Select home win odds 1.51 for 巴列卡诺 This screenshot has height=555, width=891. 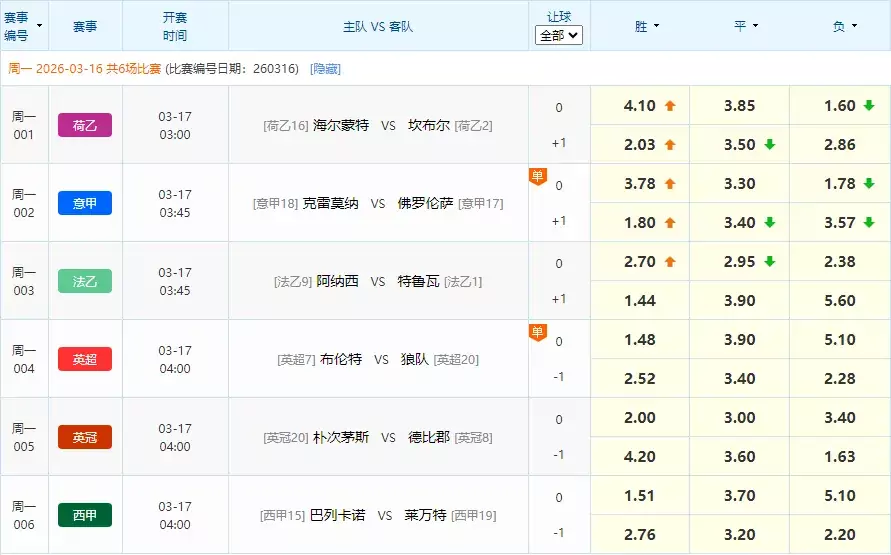pos(640,495)
